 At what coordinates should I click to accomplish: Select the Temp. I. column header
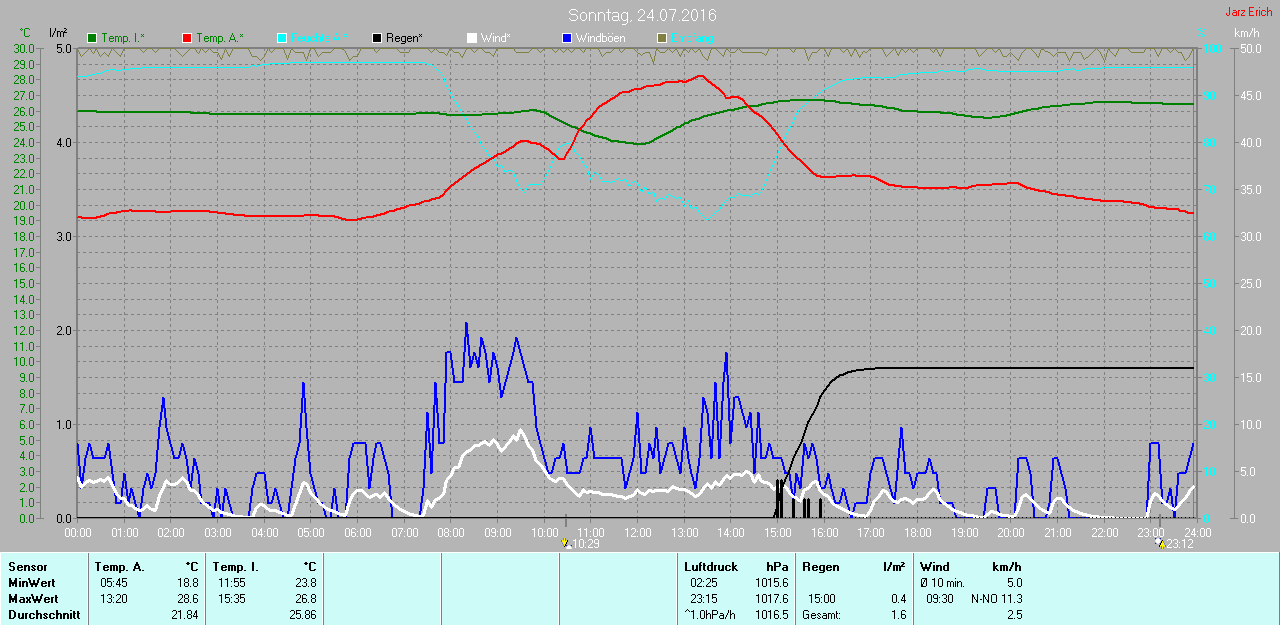click(235, 567)
